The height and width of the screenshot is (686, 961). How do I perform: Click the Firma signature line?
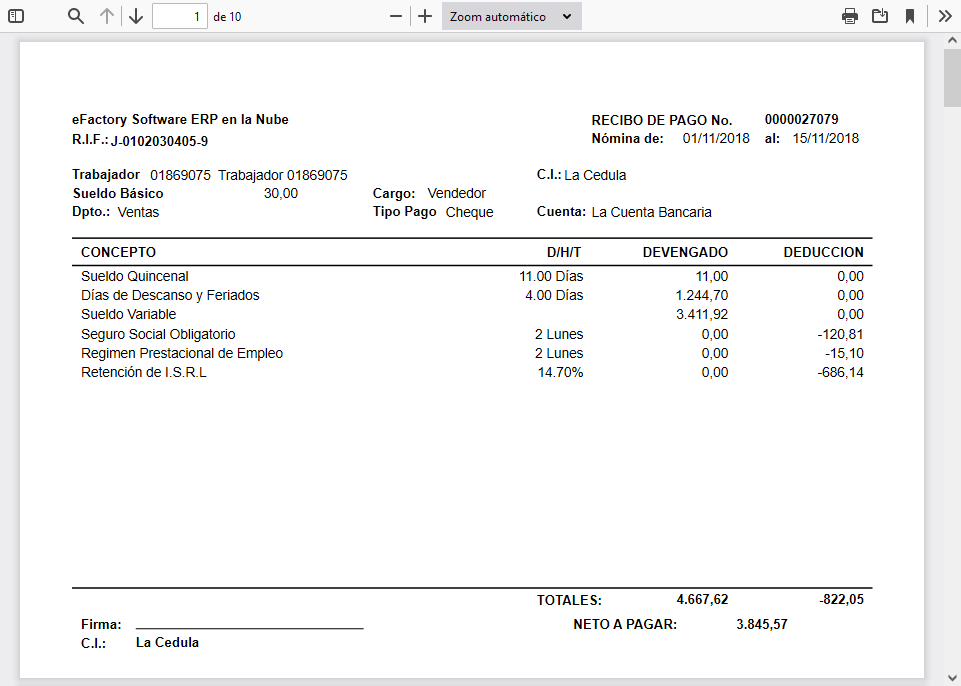click(x=250, y=625)
